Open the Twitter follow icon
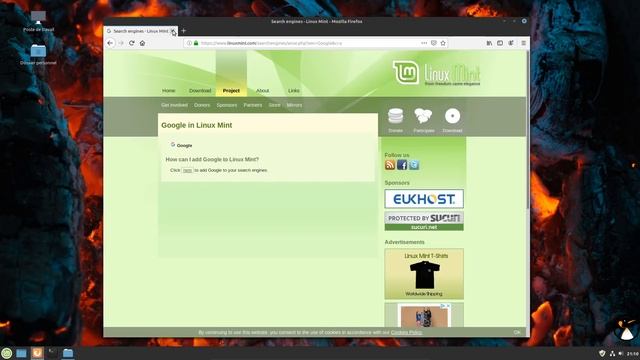The height and width of the screenshot is (360, 640). [x=414, y=165]
